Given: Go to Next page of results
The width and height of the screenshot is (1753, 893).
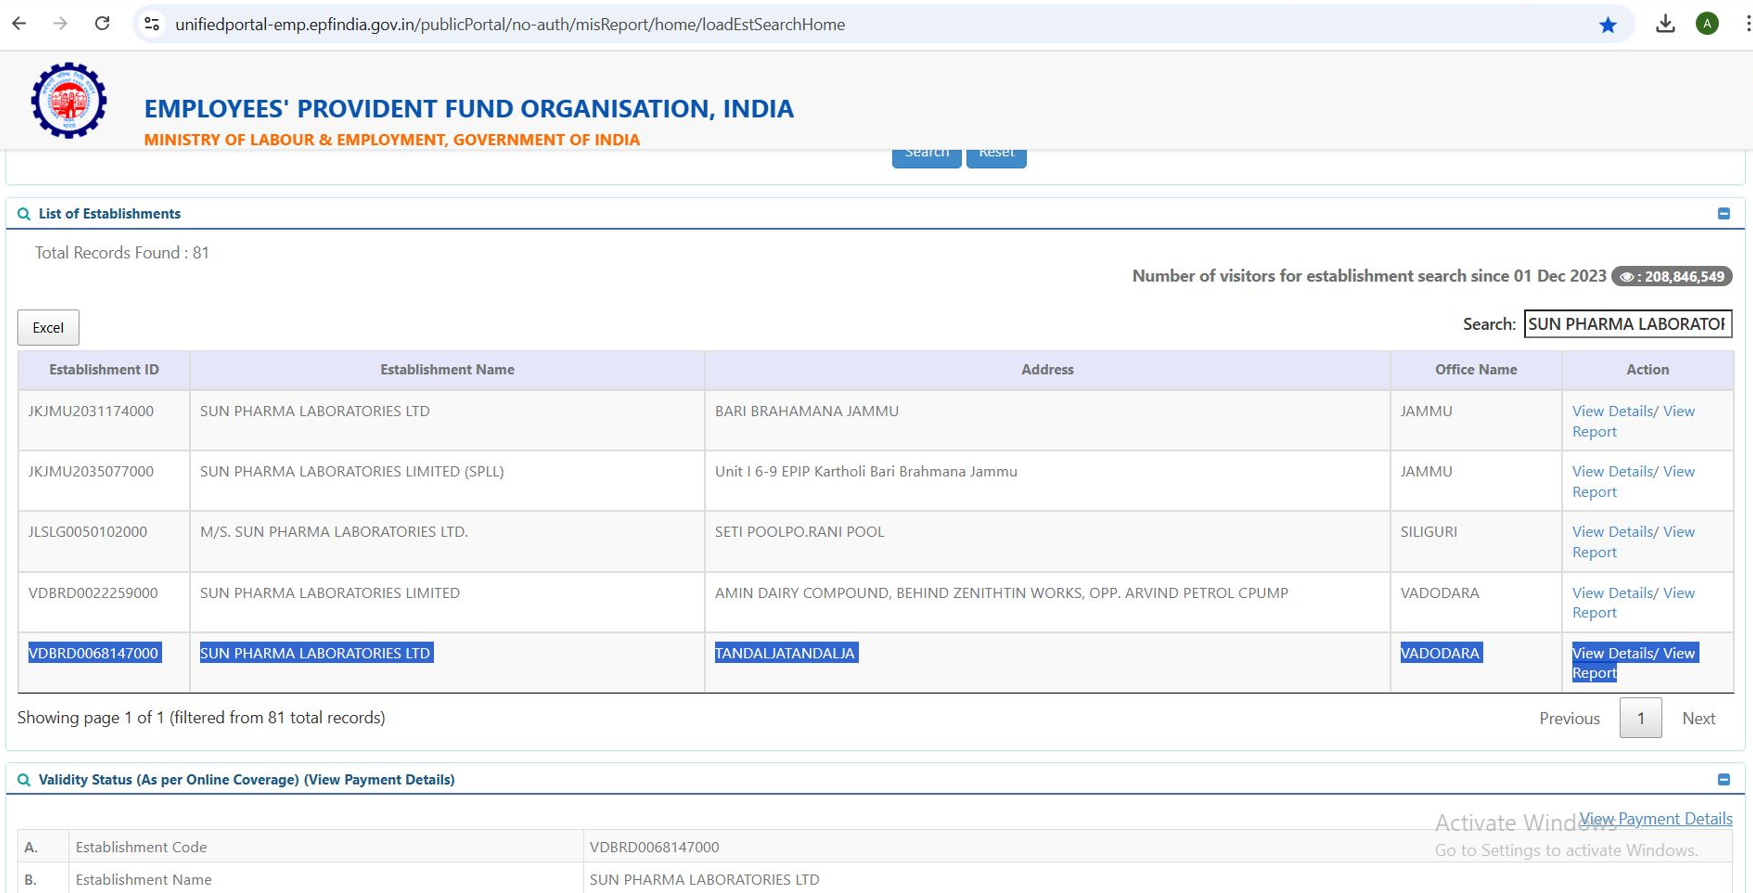Looking at the screenshot, I should pyautogui.click(x=1698, y=719).
